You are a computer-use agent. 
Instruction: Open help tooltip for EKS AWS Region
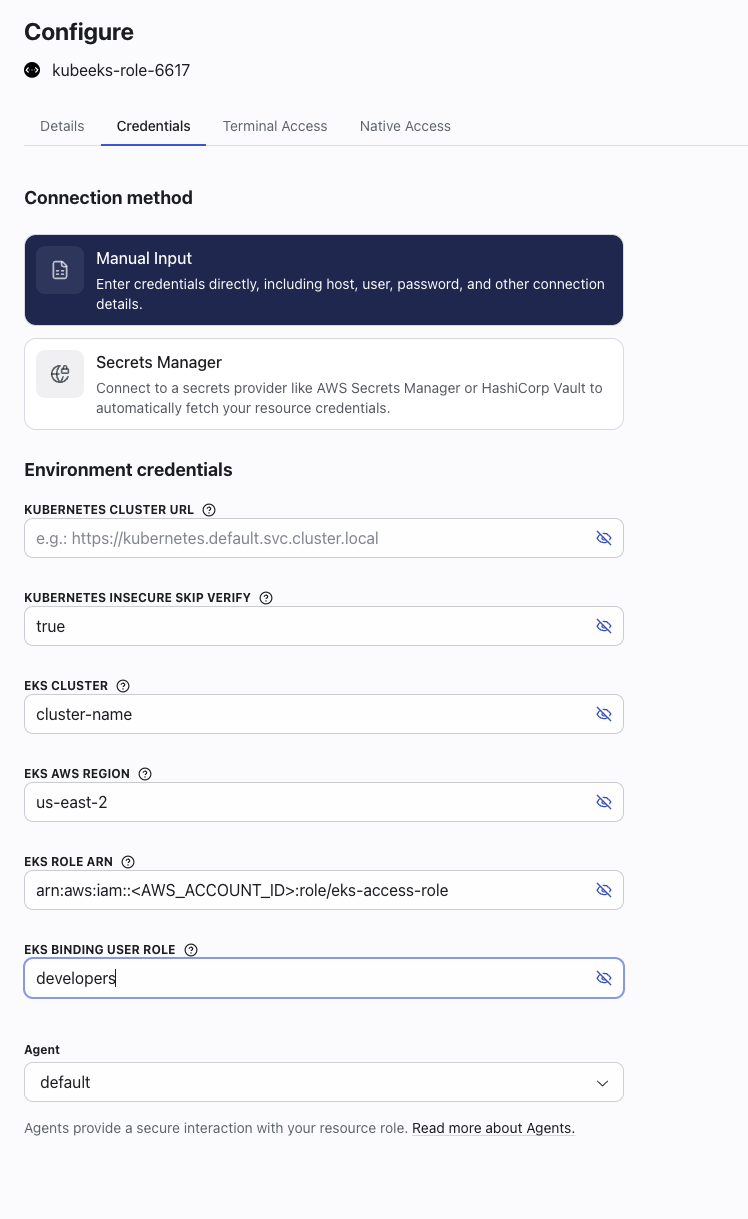pyautogui.click(x=145, y=773)
